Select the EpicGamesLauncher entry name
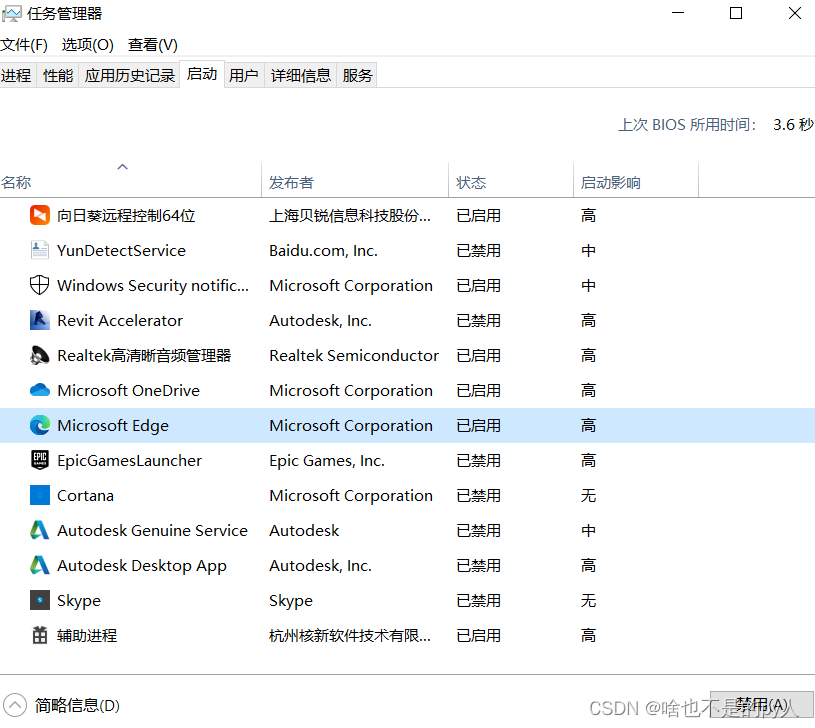 click(129, 460)
